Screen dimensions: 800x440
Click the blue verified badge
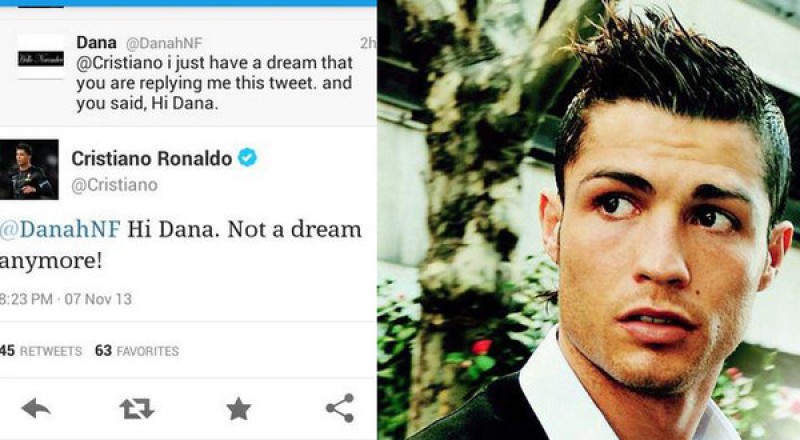coord(247,158)
